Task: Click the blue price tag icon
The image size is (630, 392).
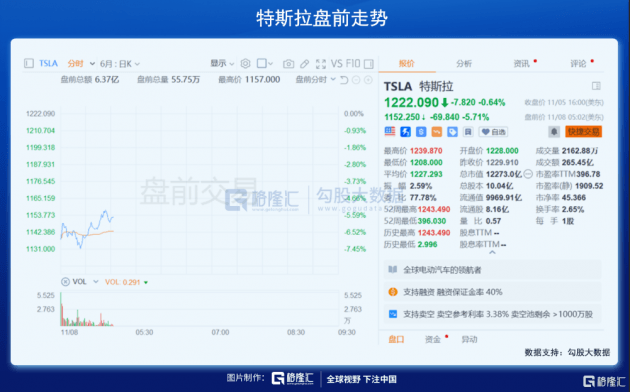Action: click(452, 131)
